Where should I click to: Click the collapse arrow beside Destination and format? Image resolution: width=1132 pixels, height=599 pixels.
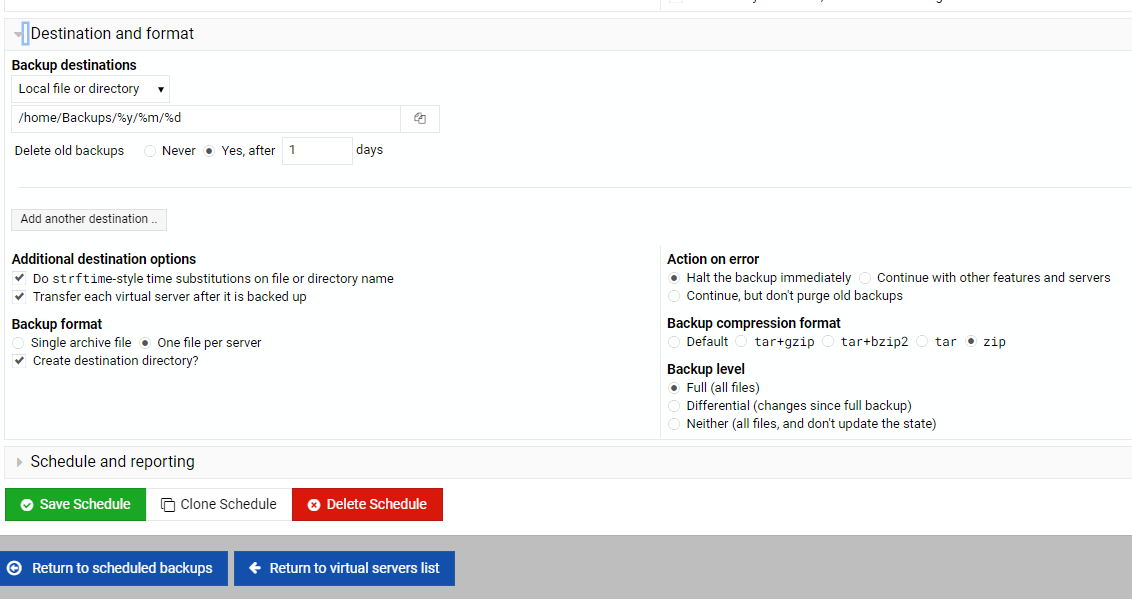(19, 33)
